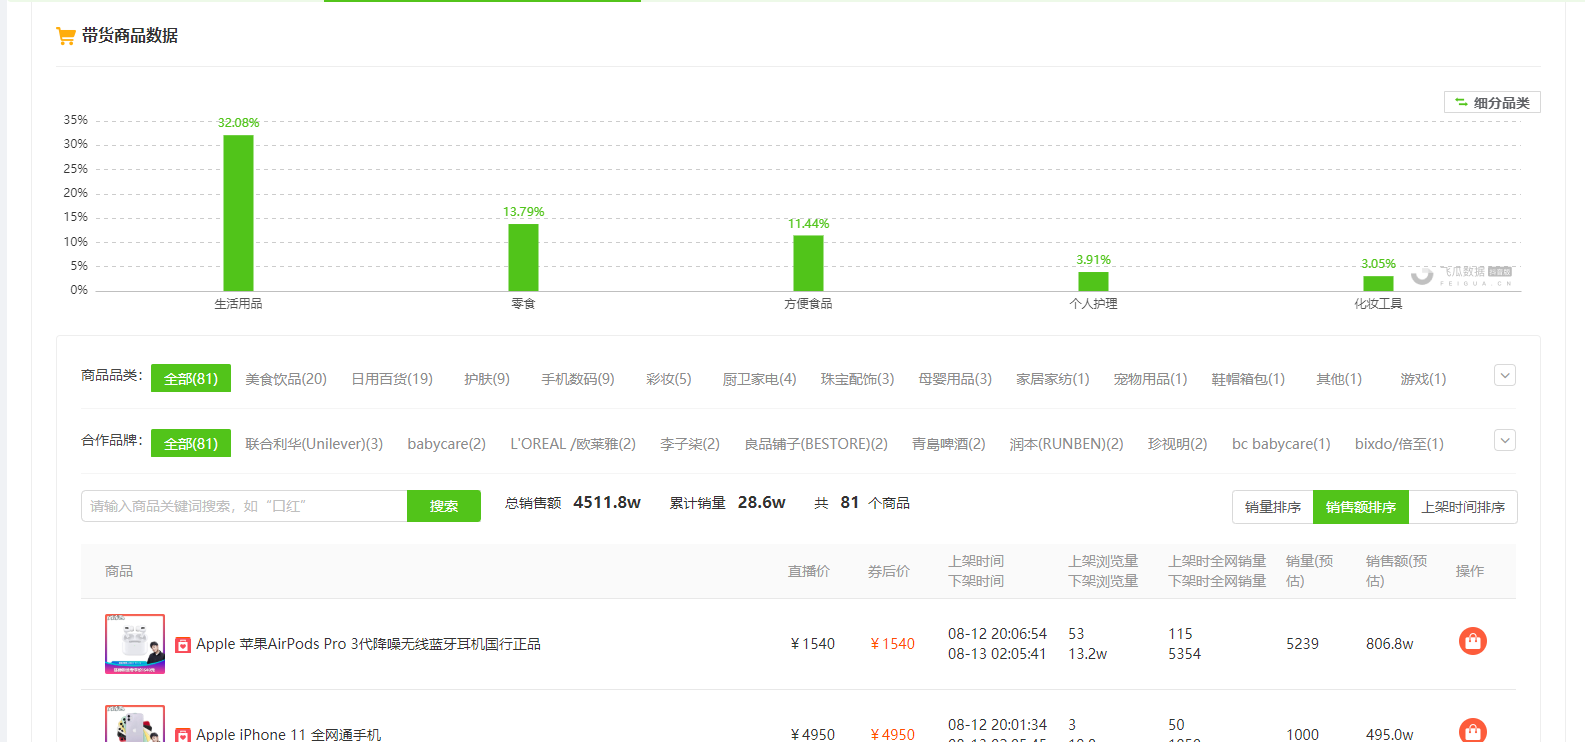Viewport: 1585px width, 742px height.
Task: Click the 销售额(预估) column header
Action: 1396,571
